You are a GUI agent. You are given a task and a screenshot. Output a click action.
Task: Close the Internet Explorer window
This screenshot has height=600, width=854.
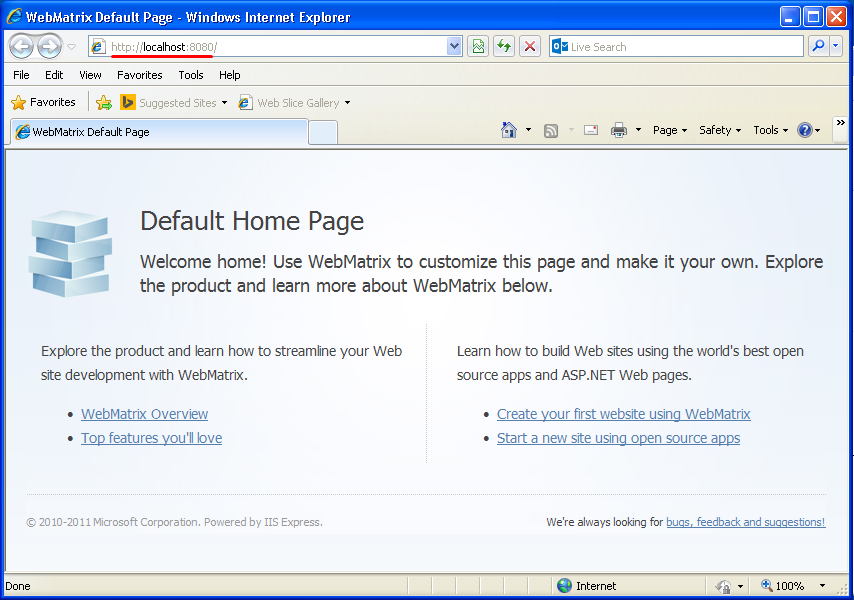837,17
